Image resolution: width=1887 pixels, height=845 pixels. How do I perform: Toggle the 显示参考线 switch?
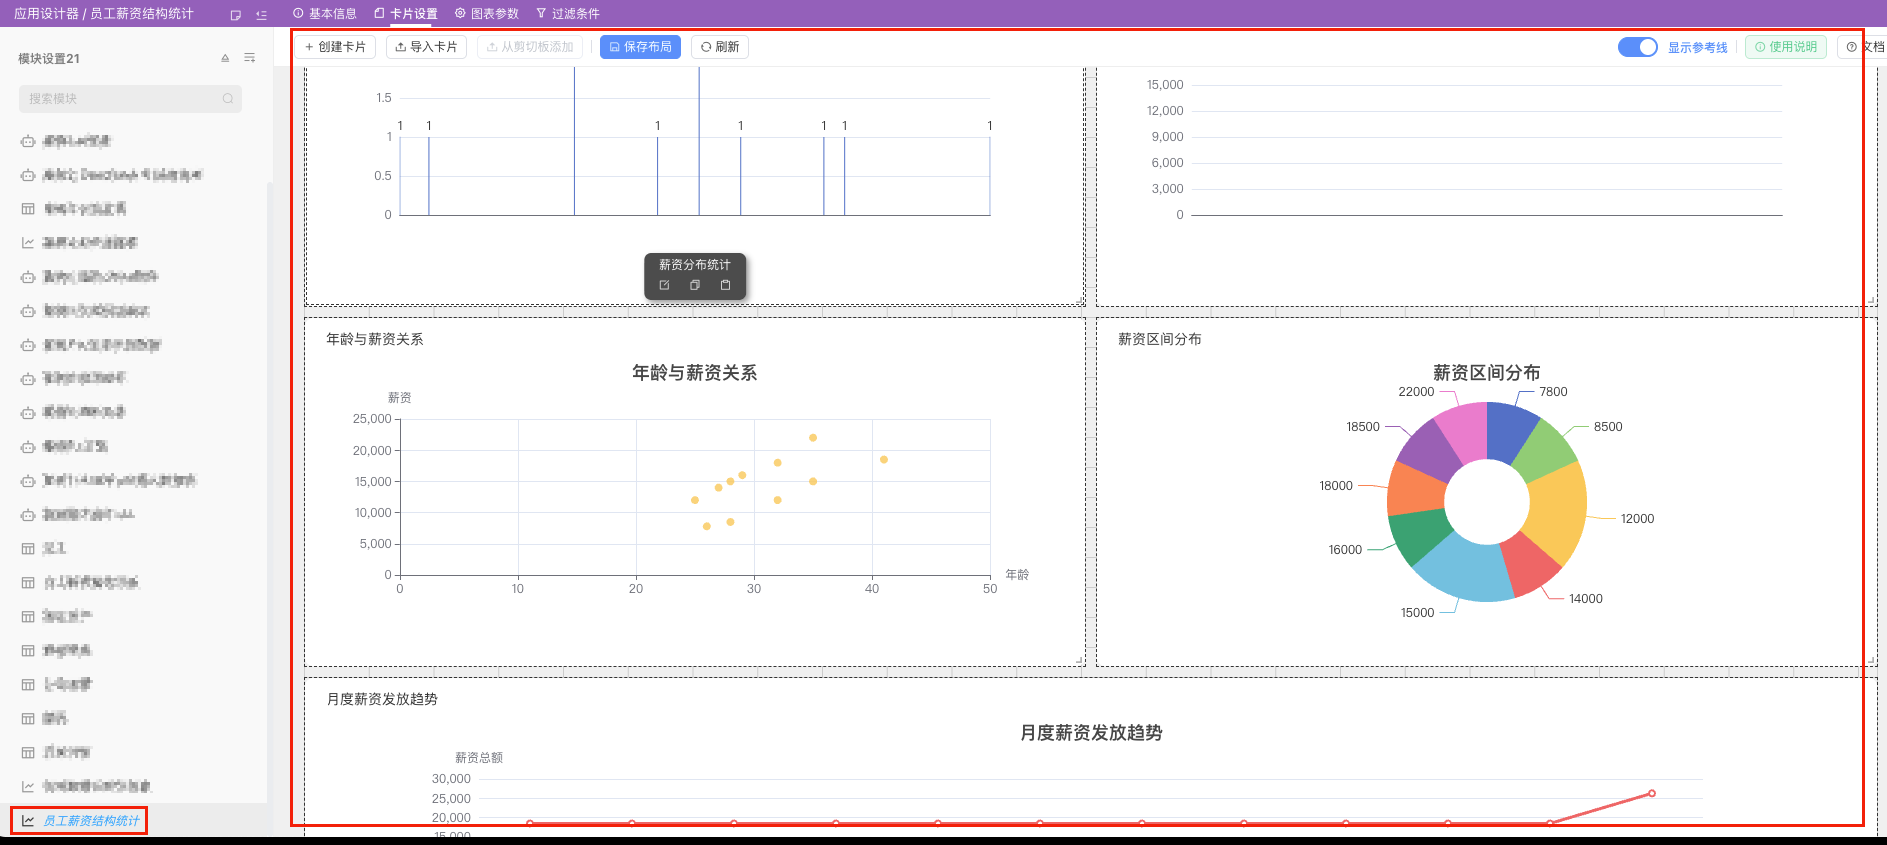1638,47
